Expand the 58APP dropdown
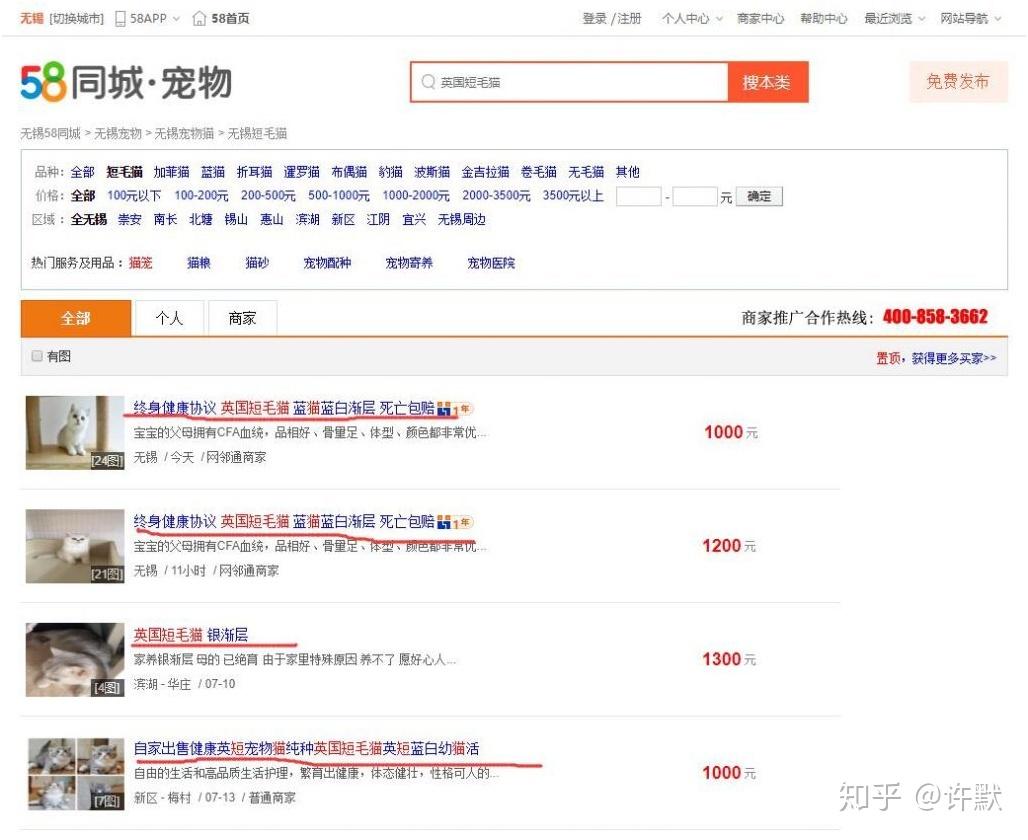Screen dimensions: 1028x840 tap(176, 19)
